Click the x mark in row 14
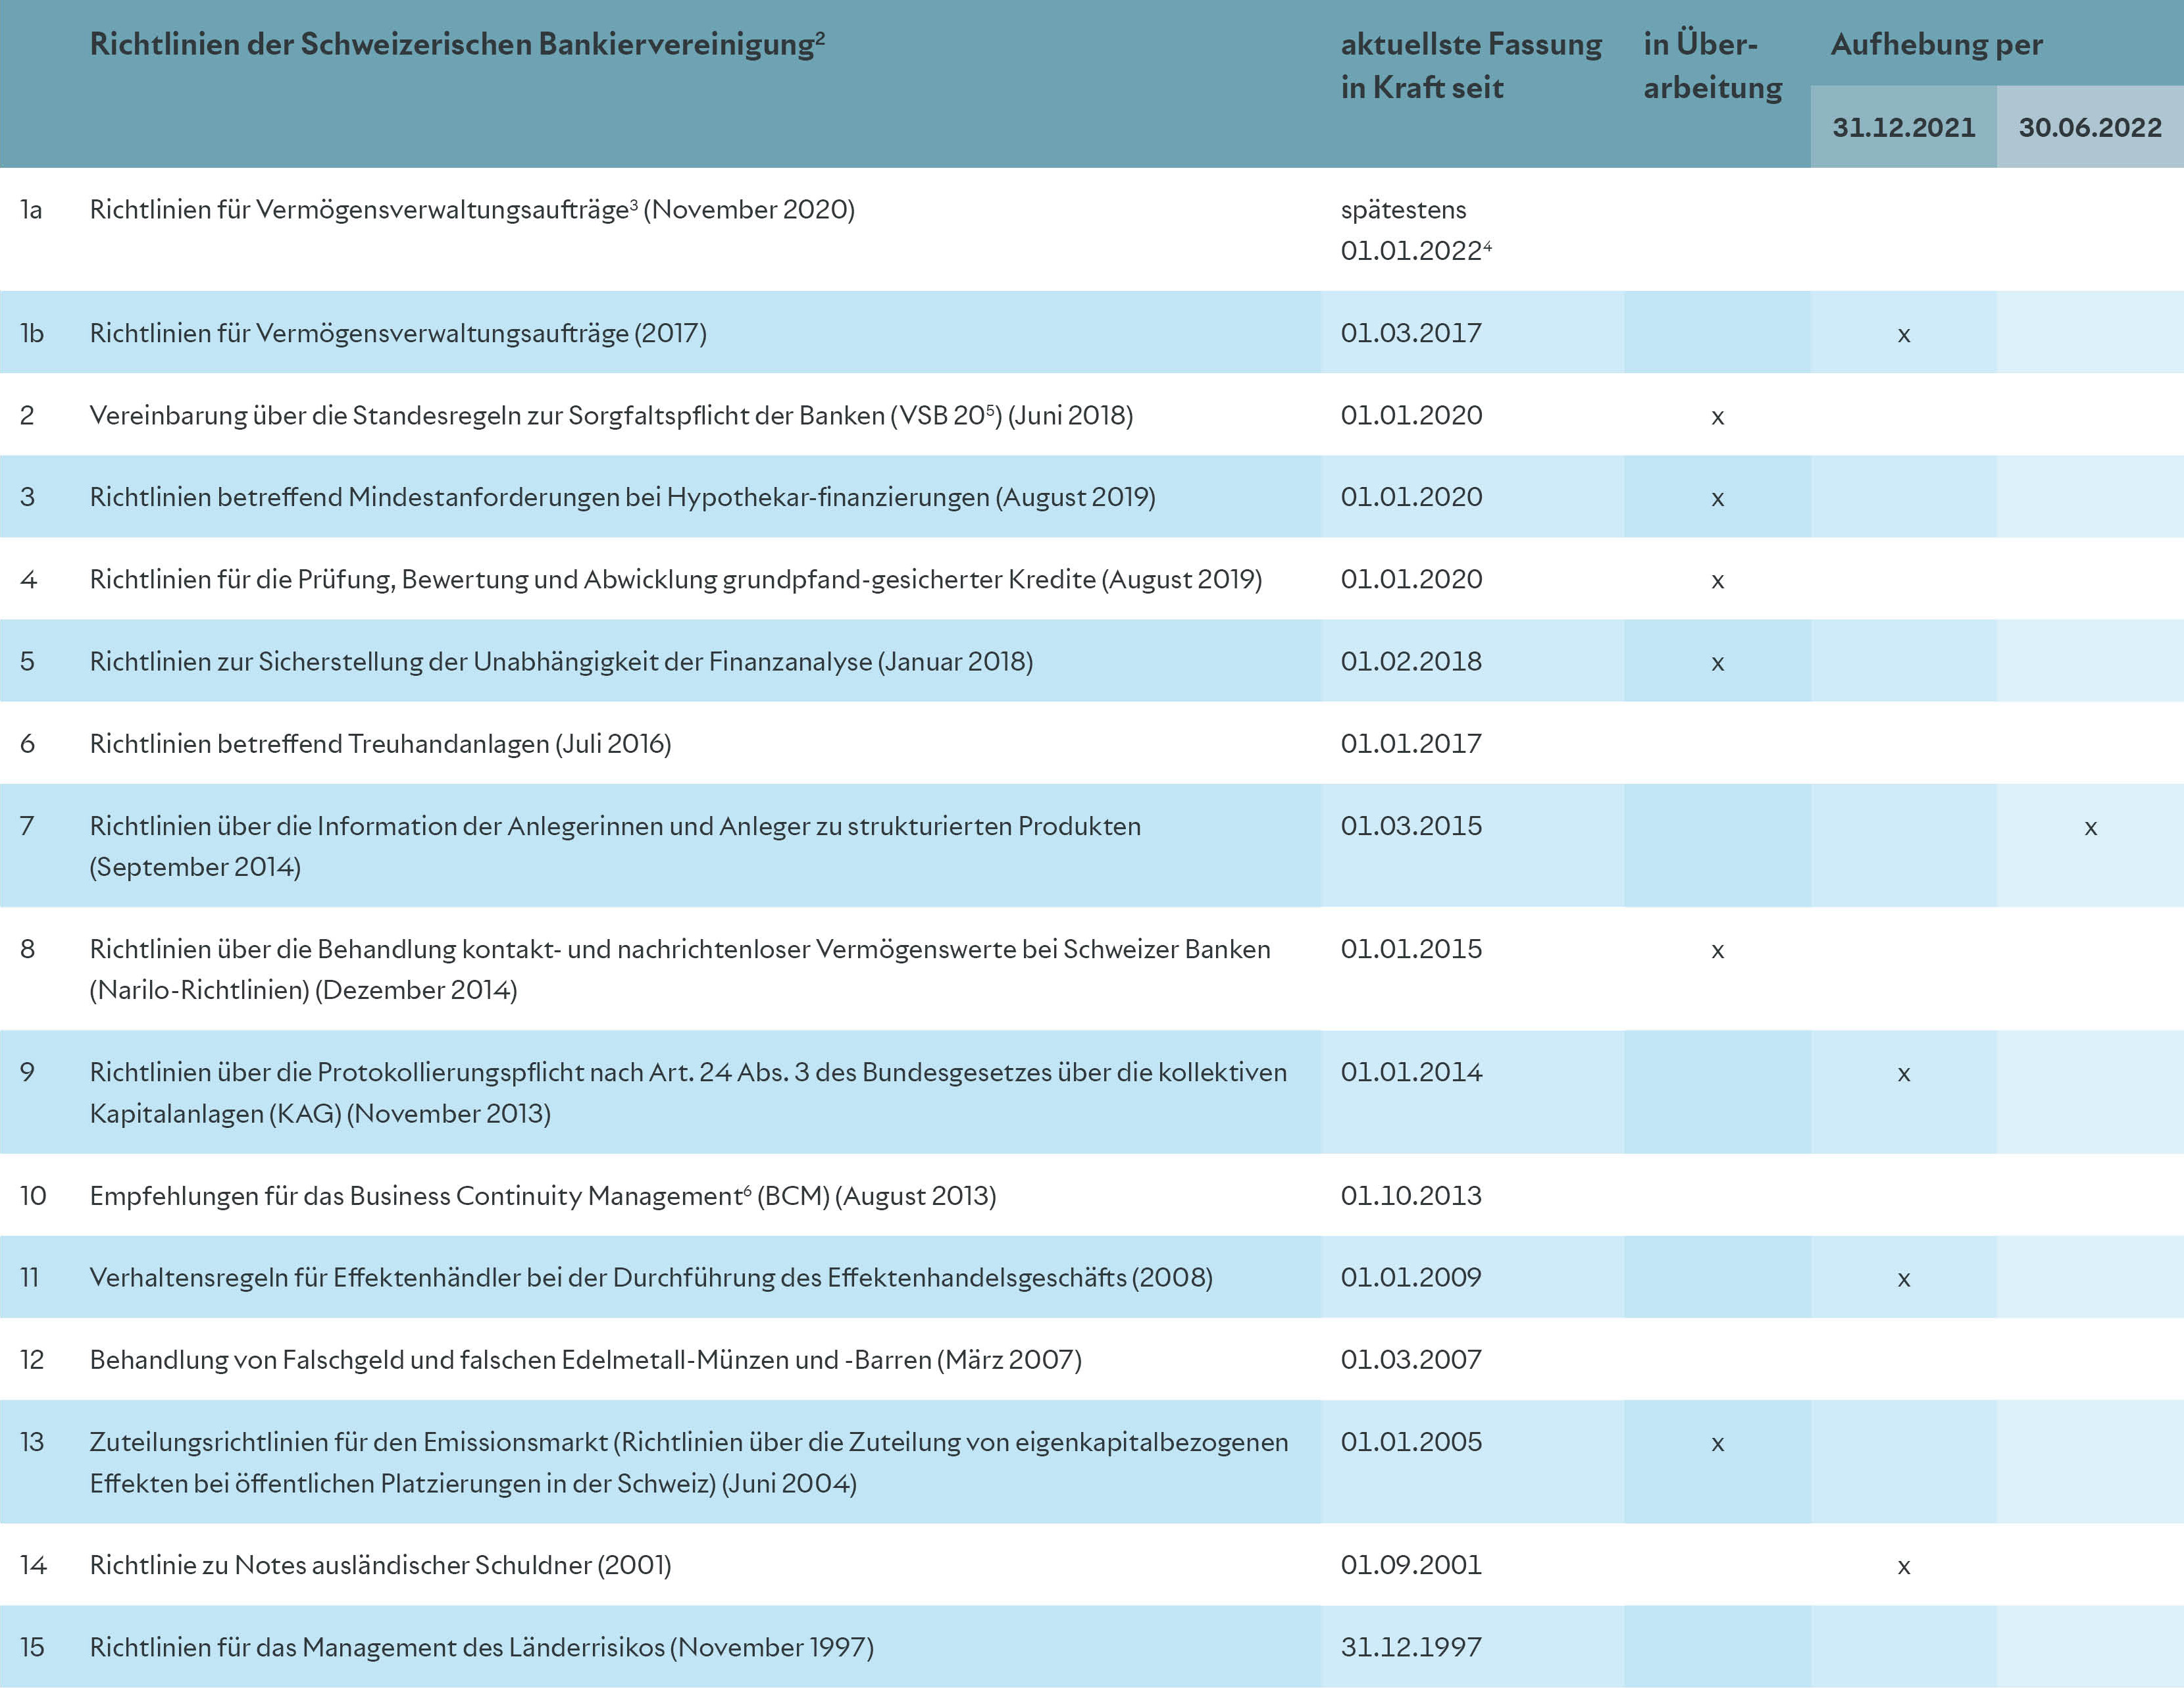2184x1688 pixels. (1903, 1567)
